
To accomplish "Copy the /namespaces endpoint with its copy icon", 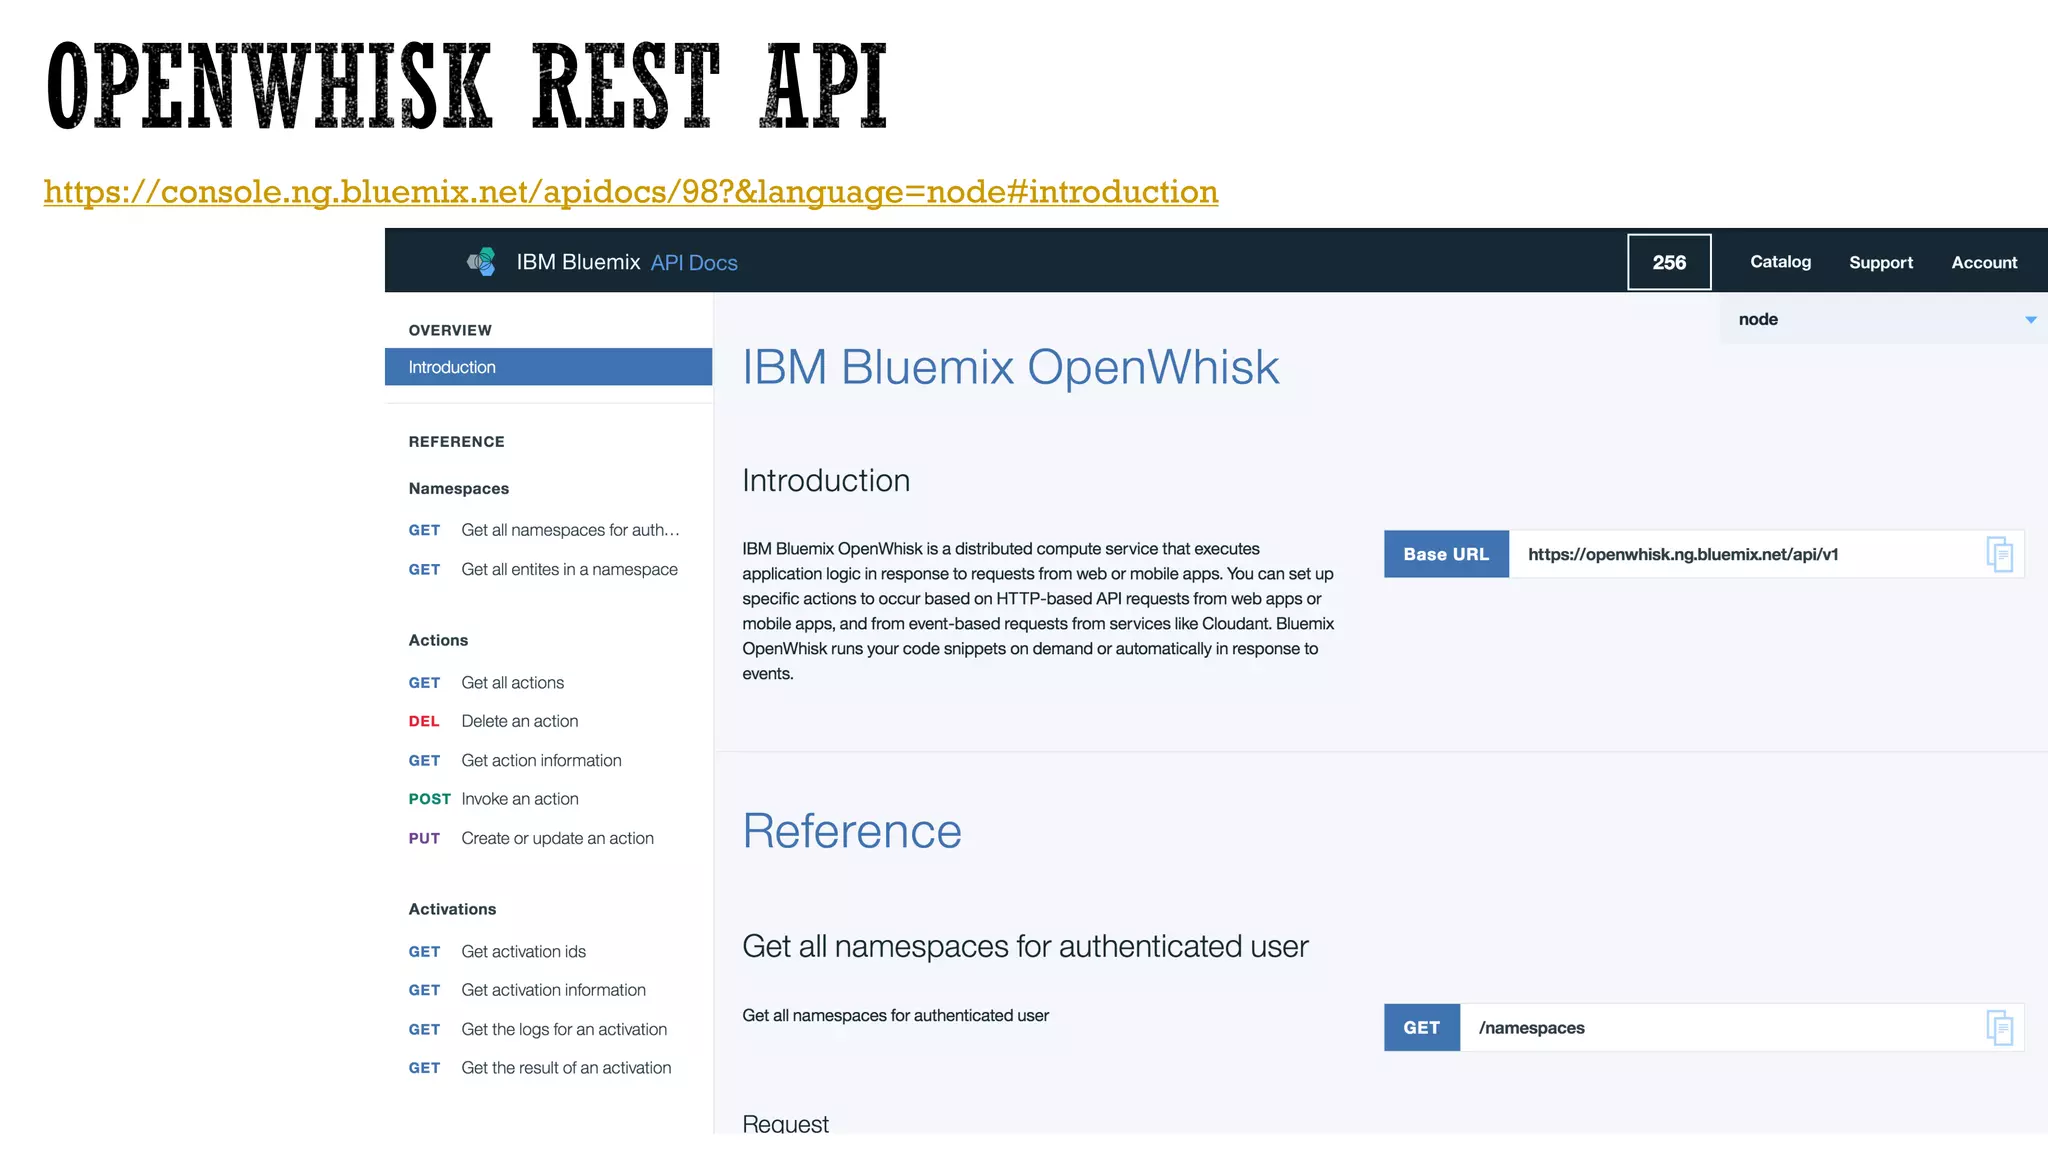I will click(x=1999, y=1027).
